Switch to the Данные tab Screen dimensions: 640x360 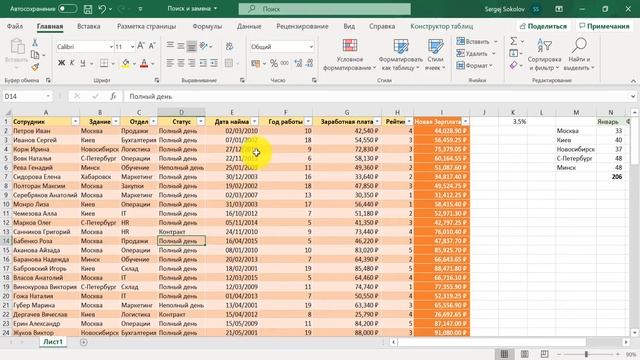coord(249,26)
